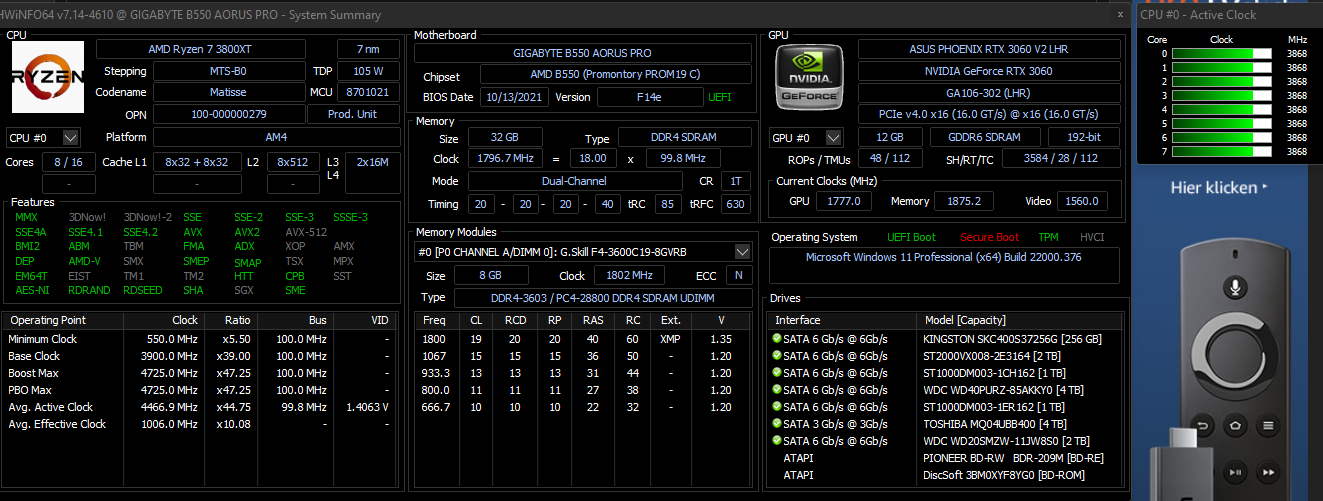The width and height of the screenshot is (1323, 501).
Task: Click the GPU current clock '1777.0'
Action: click(x=844, y=201)
